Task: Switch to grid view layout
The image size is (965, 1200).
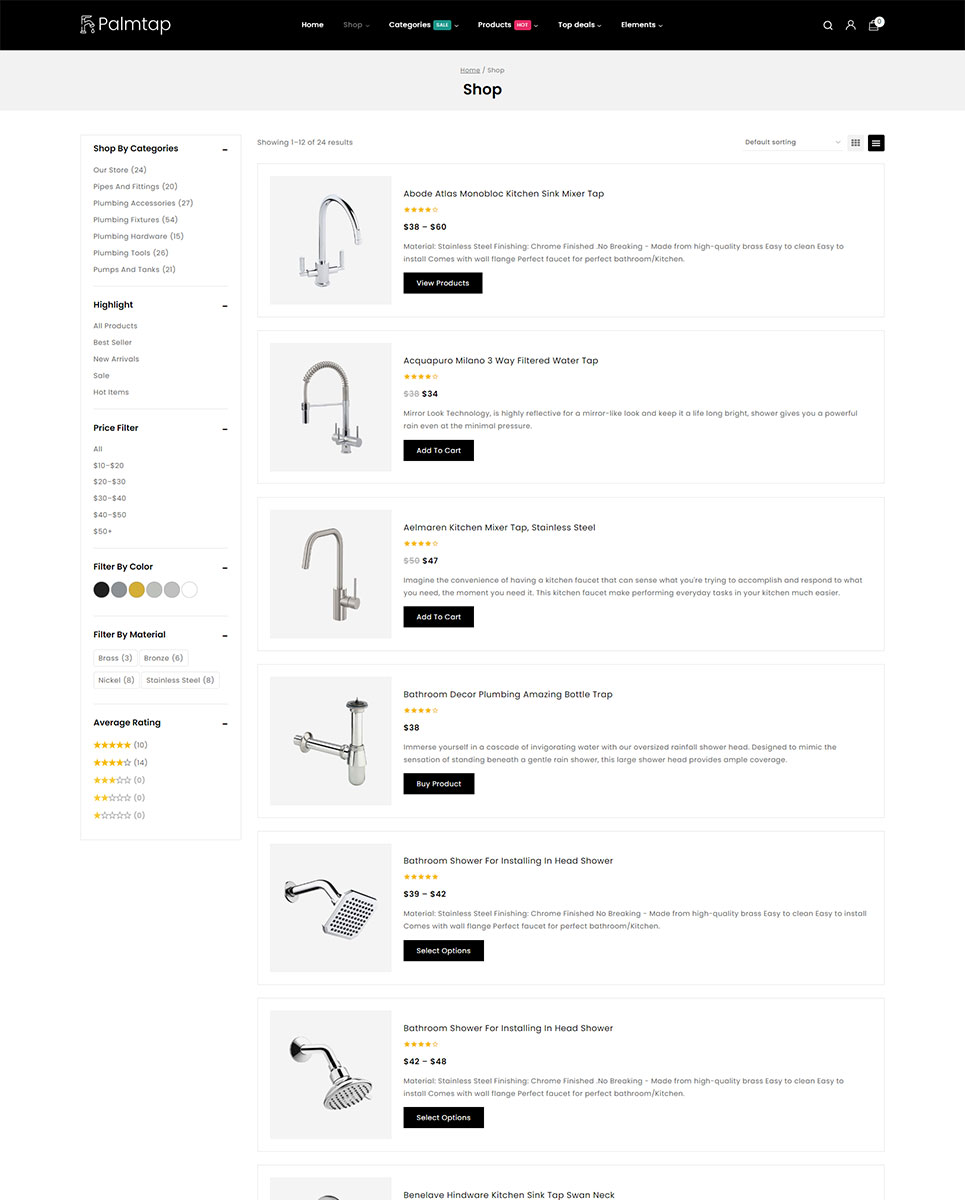Action: click(x=856, y=143)
